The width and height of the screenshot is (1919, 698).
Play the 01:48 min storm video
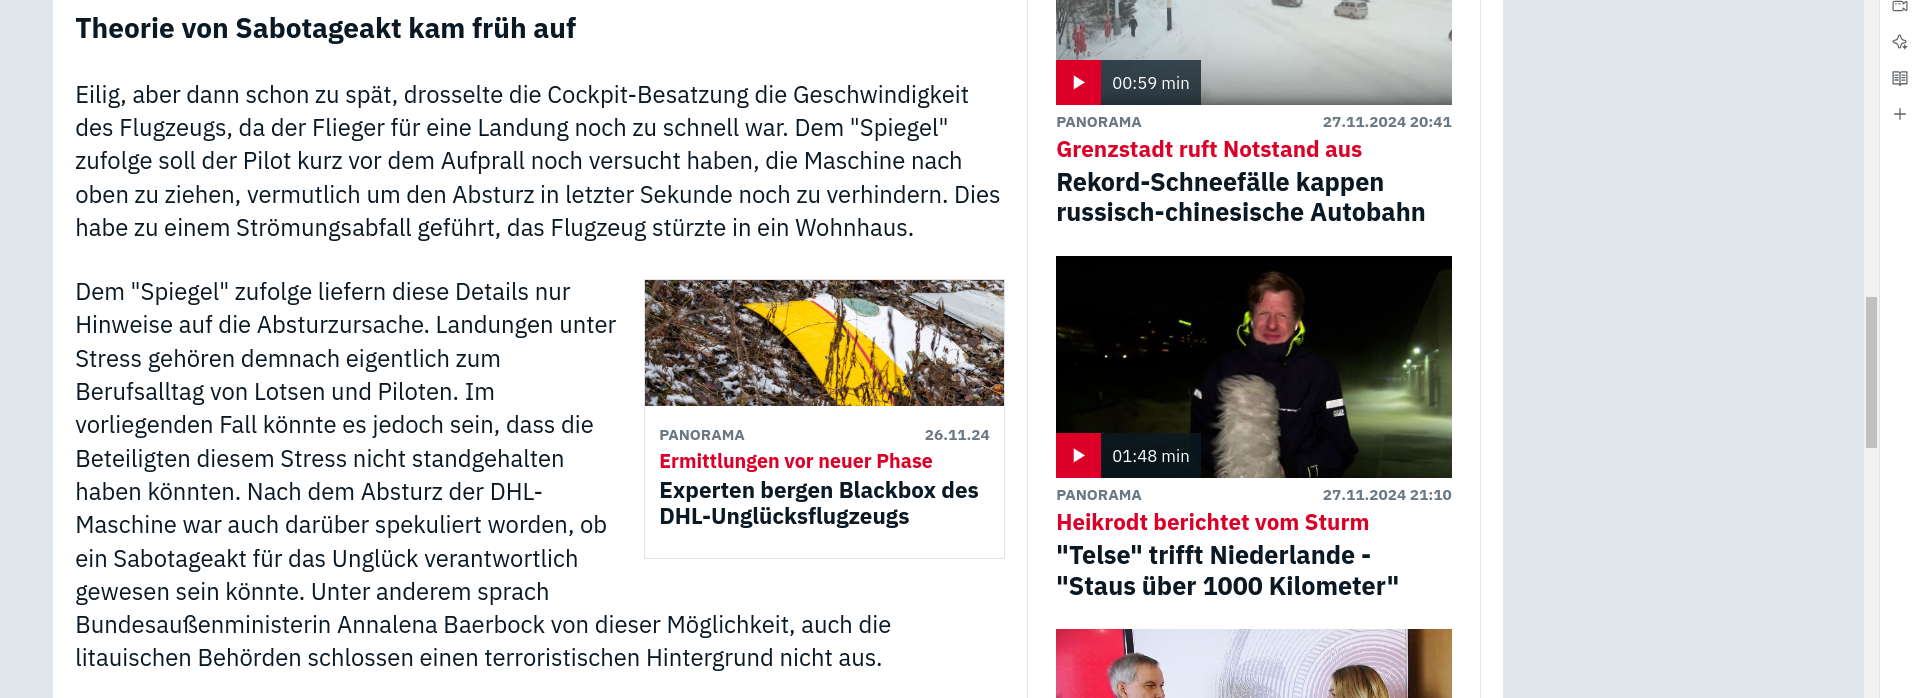pos(1078,456)
